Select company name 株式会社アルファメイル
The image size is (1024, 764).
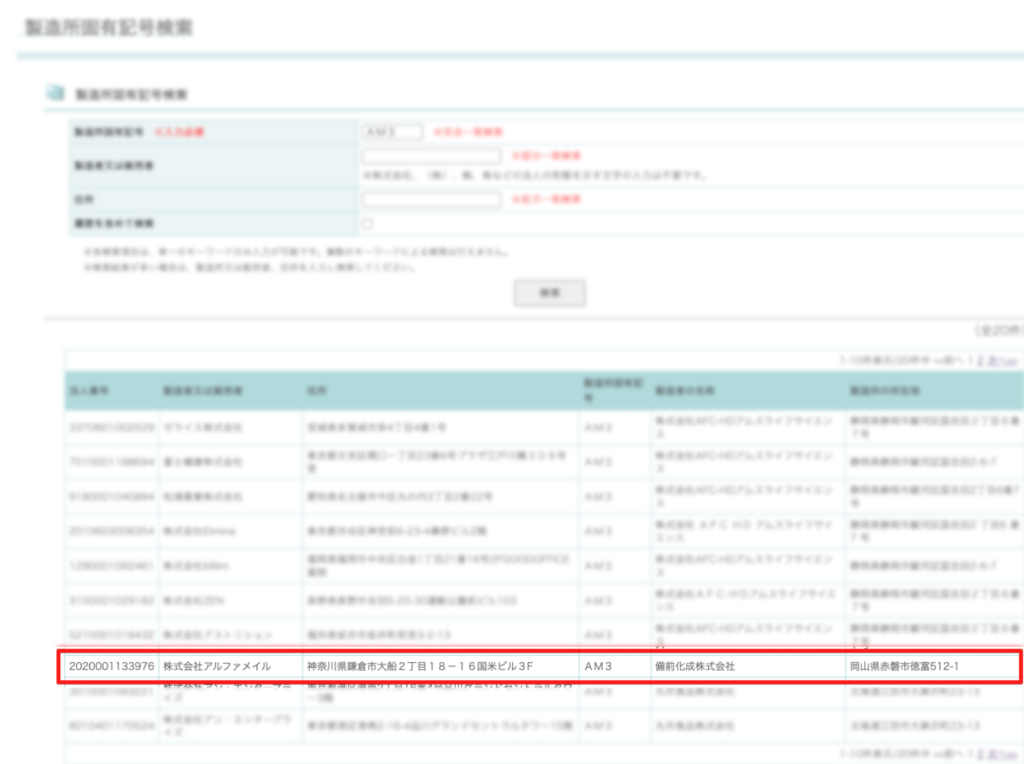(x=217, y=666)
